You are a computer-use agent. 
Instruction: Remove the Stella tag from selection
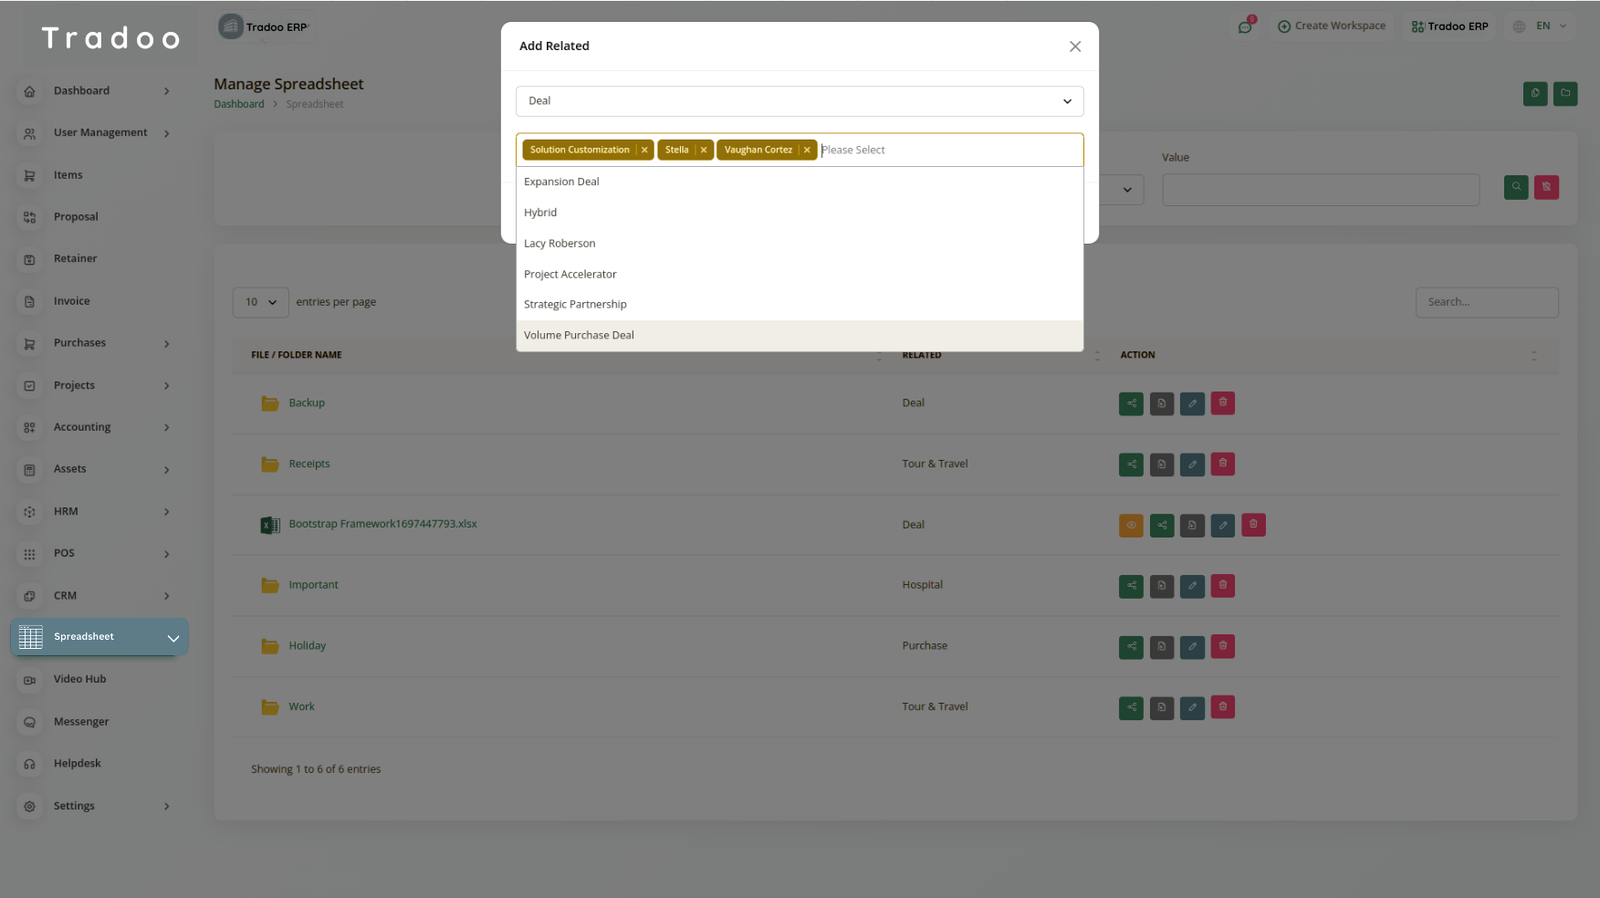click(x=703, y=150)
